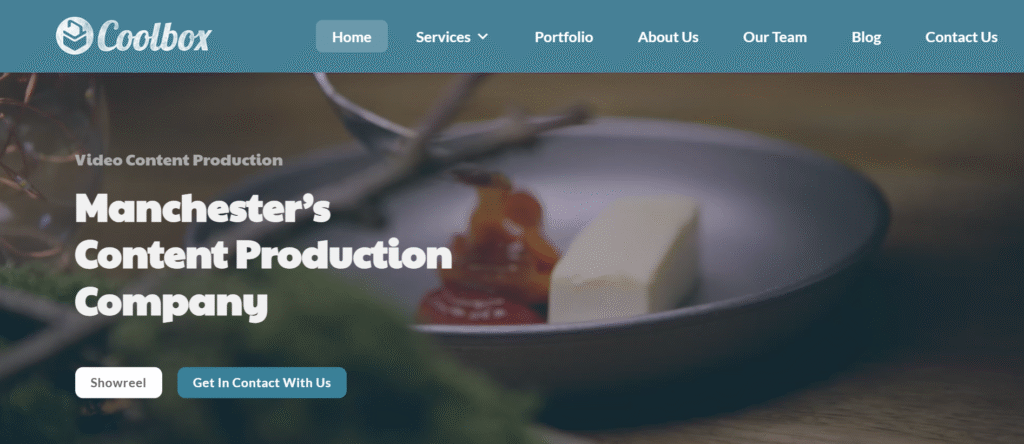This screenshot has height=444, width=1024.
Task: Navigate to Contact Us page
Action: 961,37
